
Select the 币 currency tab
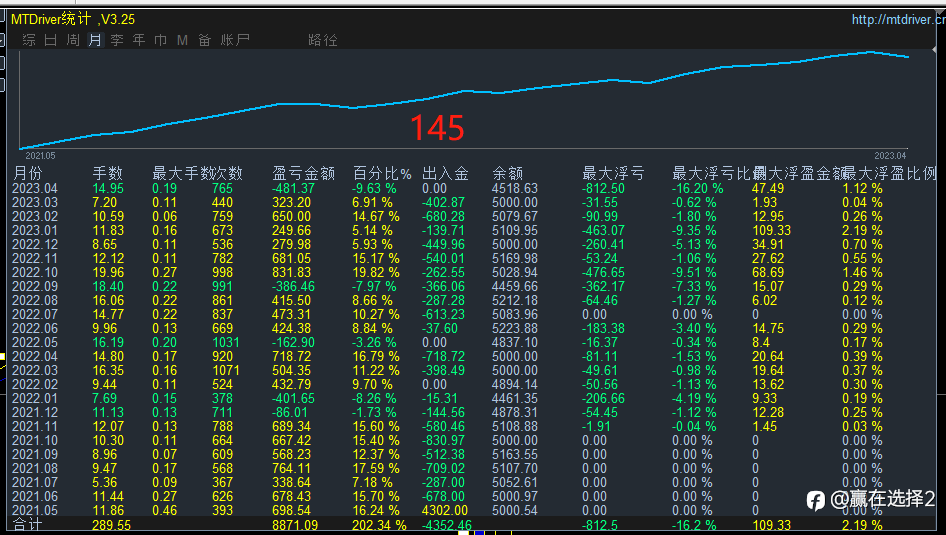click(x=161, y=40)
